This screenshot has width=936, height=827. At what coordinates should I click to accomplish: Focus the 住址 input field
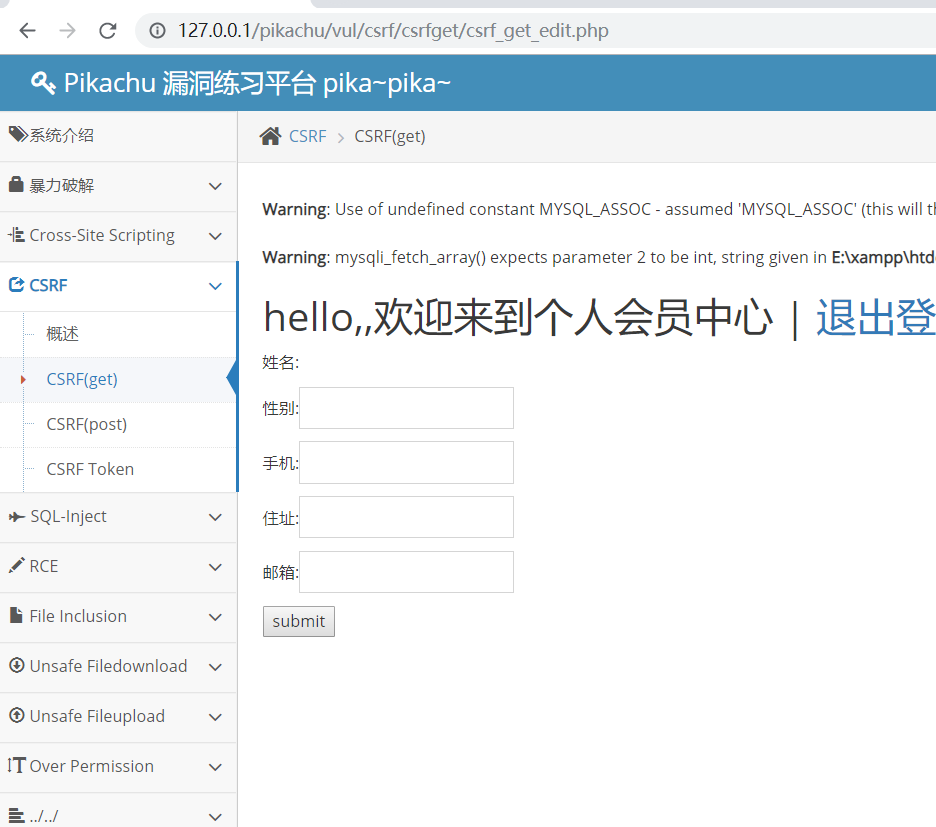point(406,517)
